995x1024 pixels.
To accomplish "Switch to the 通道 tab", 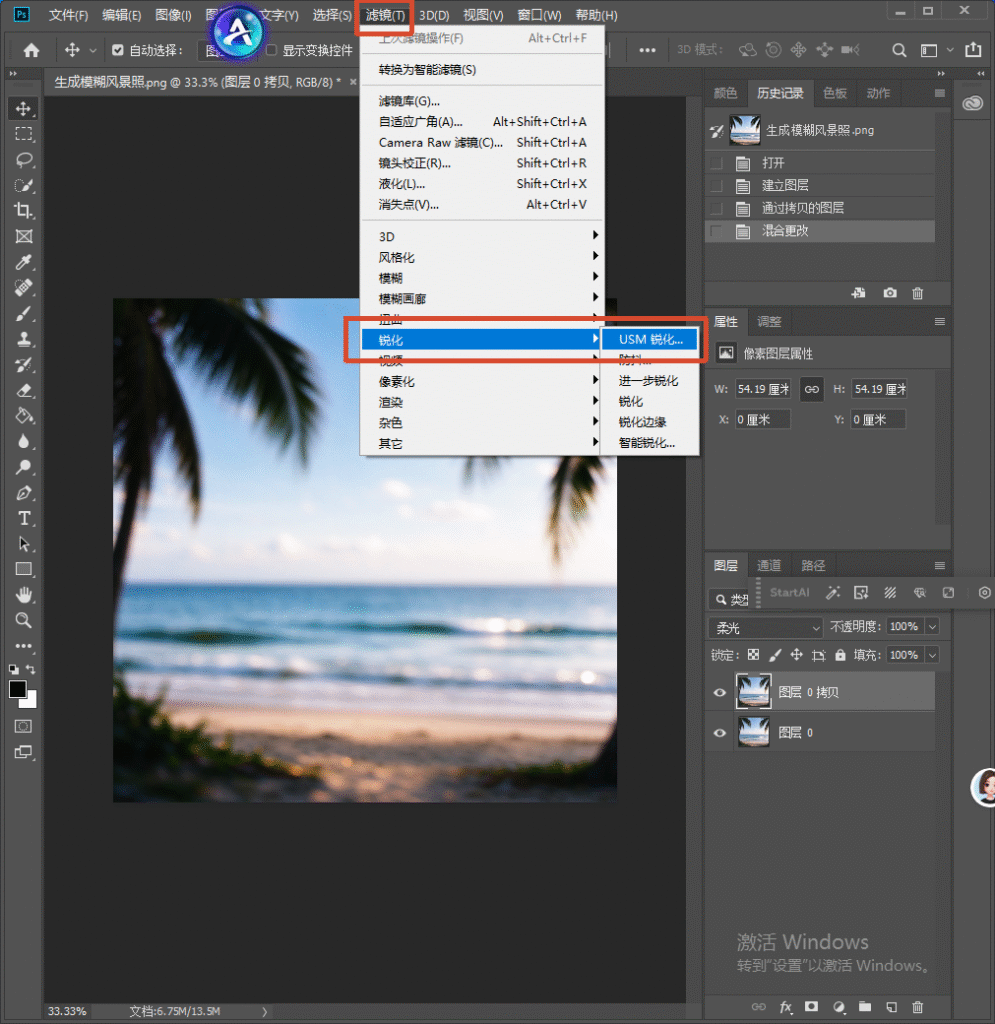I will (768, 566).
